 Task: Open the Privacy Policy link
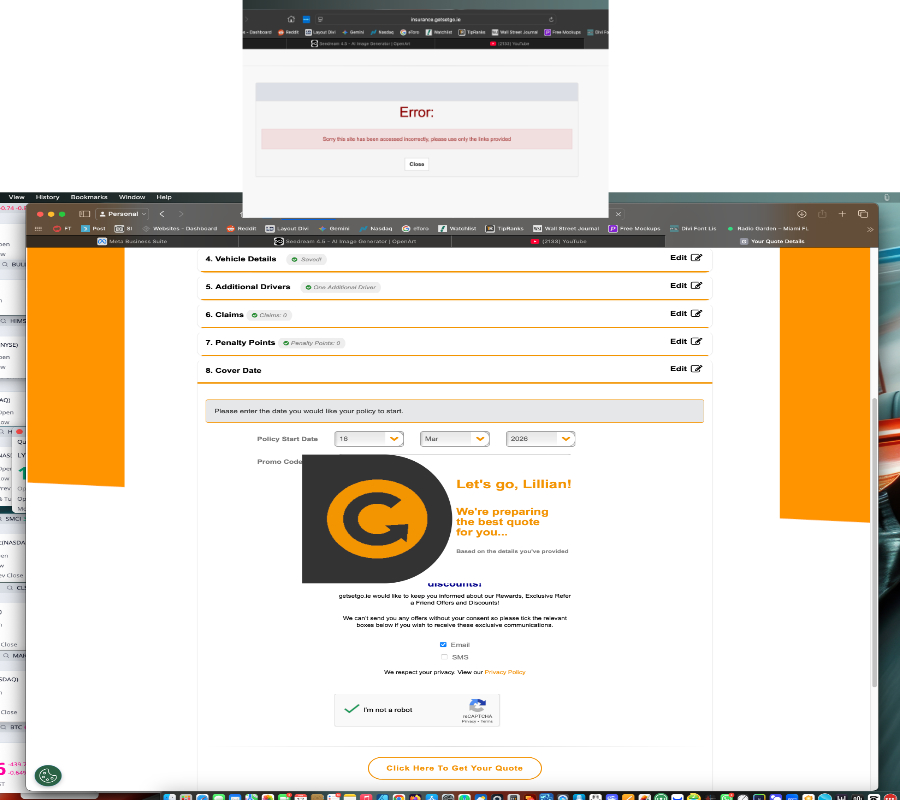(x=505, y=672)
